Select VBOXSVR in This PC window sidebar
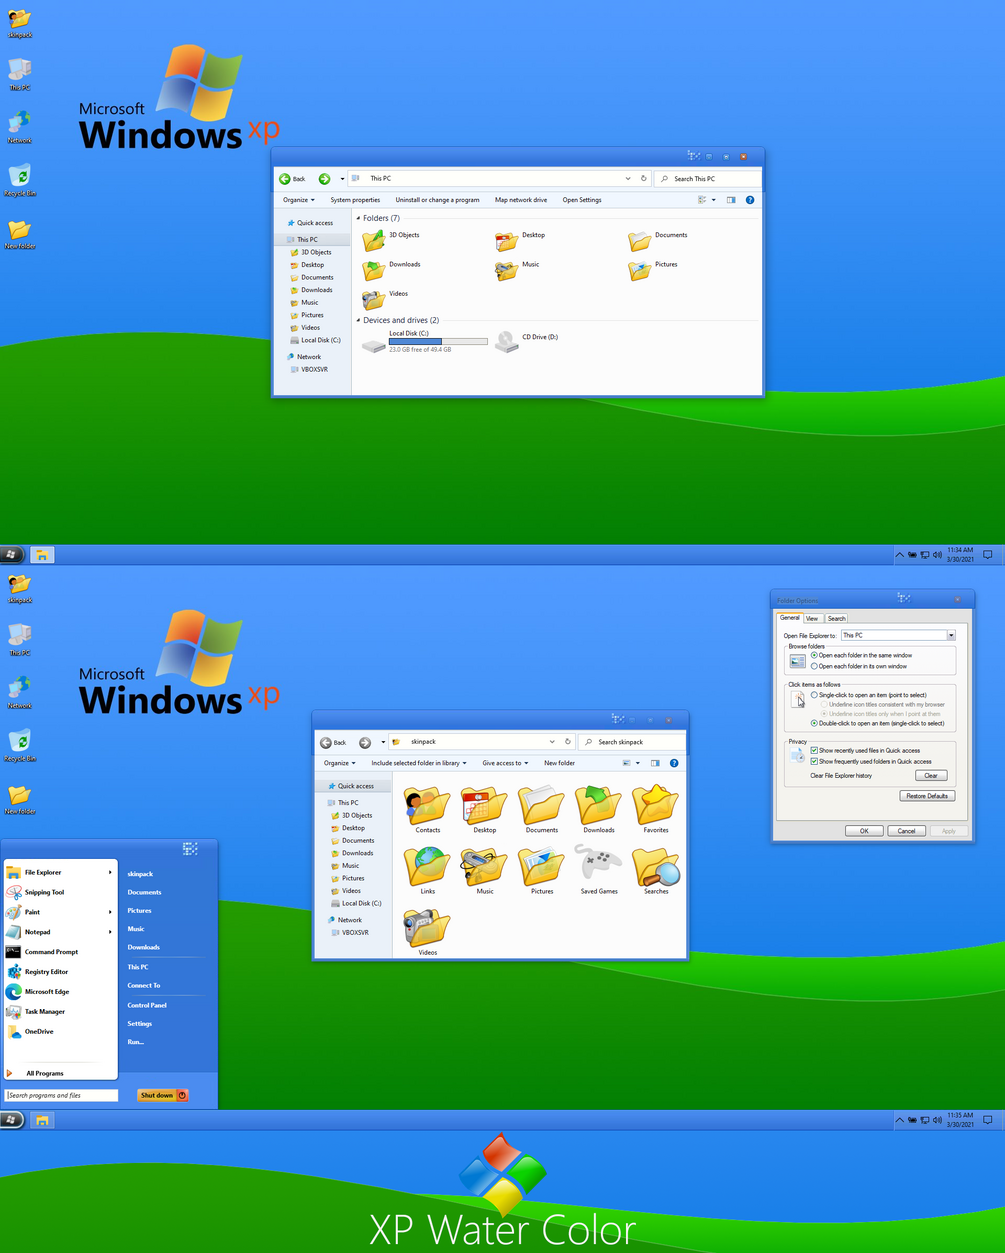This screenshot has height=1253, width=1005. tap(314, 369)
